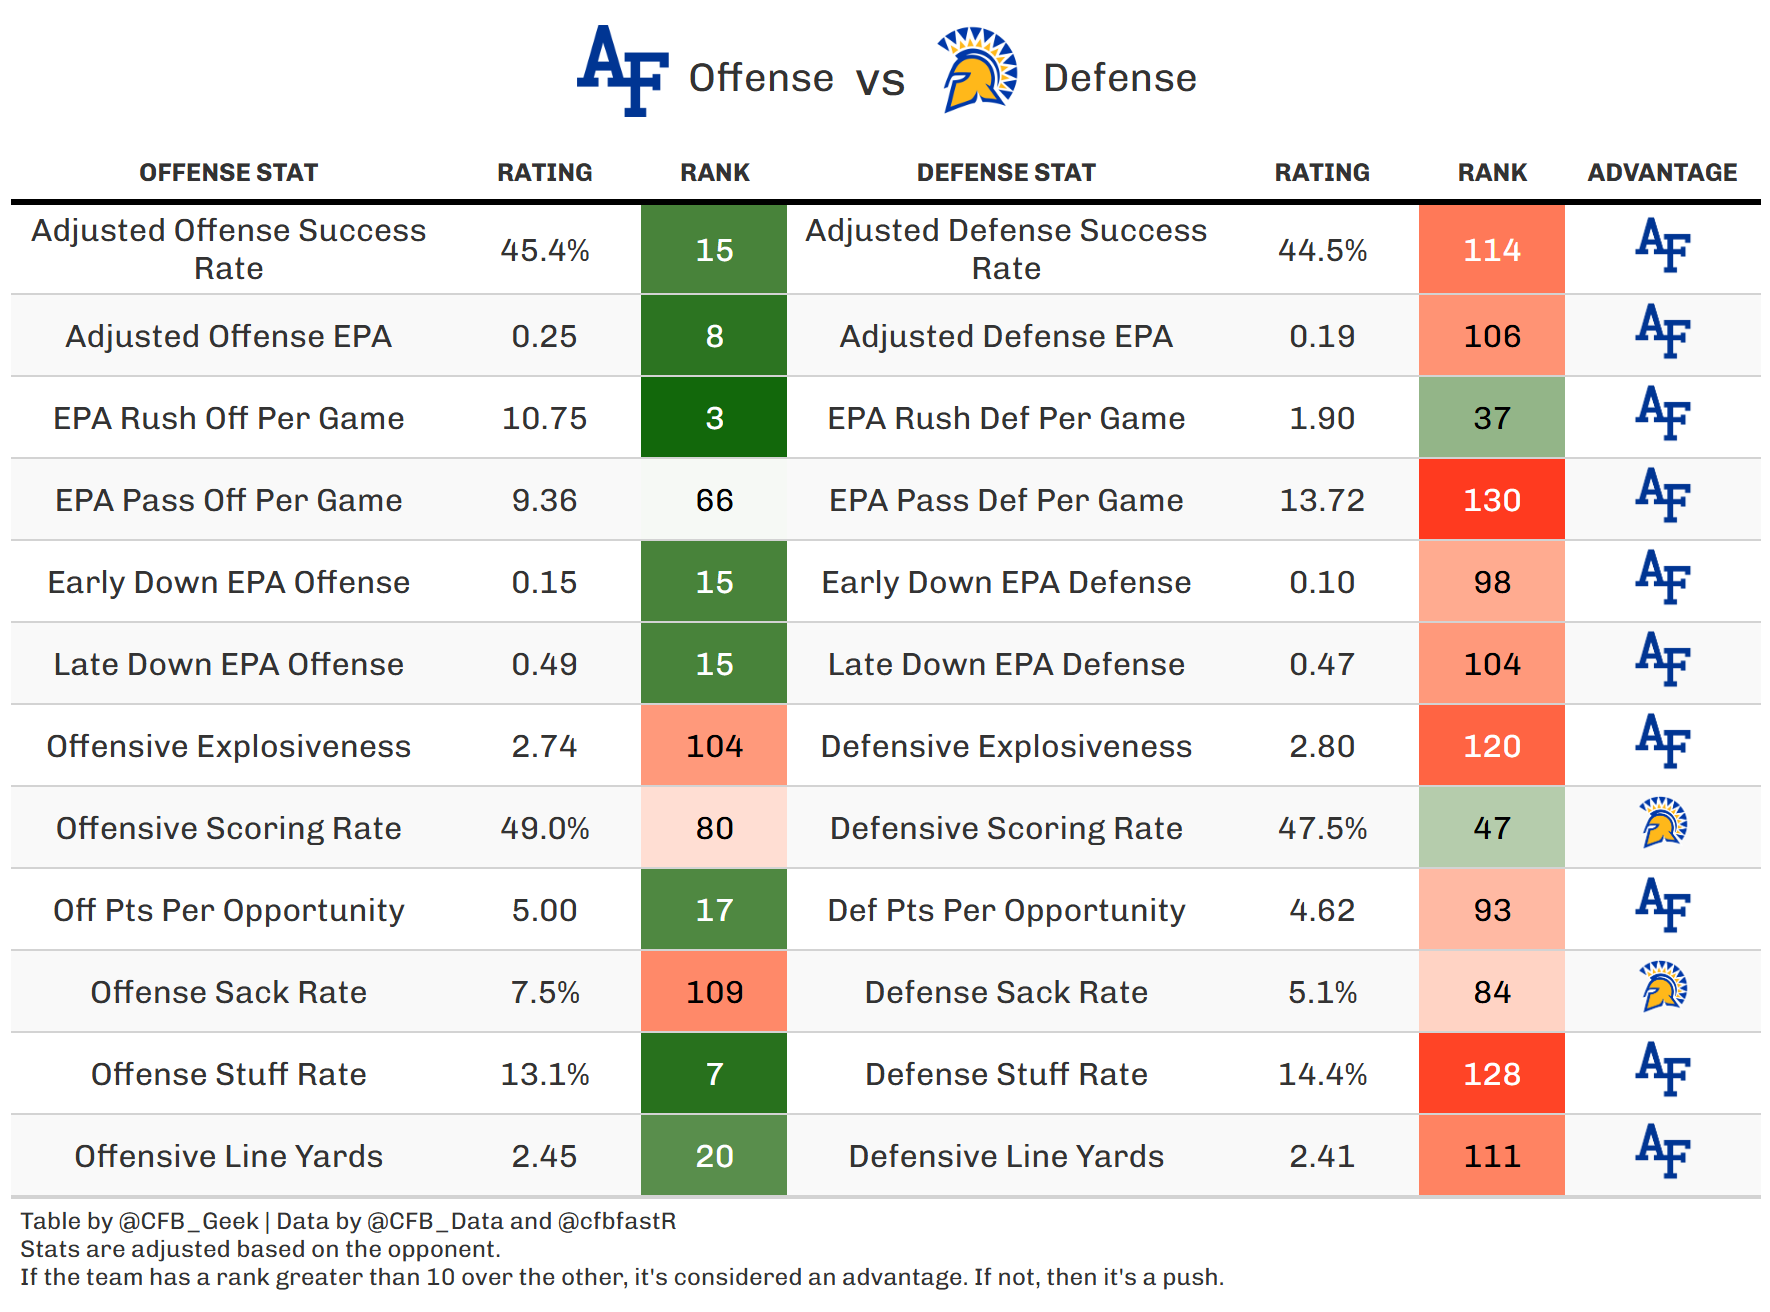Click the advantage logo in the Offensive Explosiveness row

1662,741
